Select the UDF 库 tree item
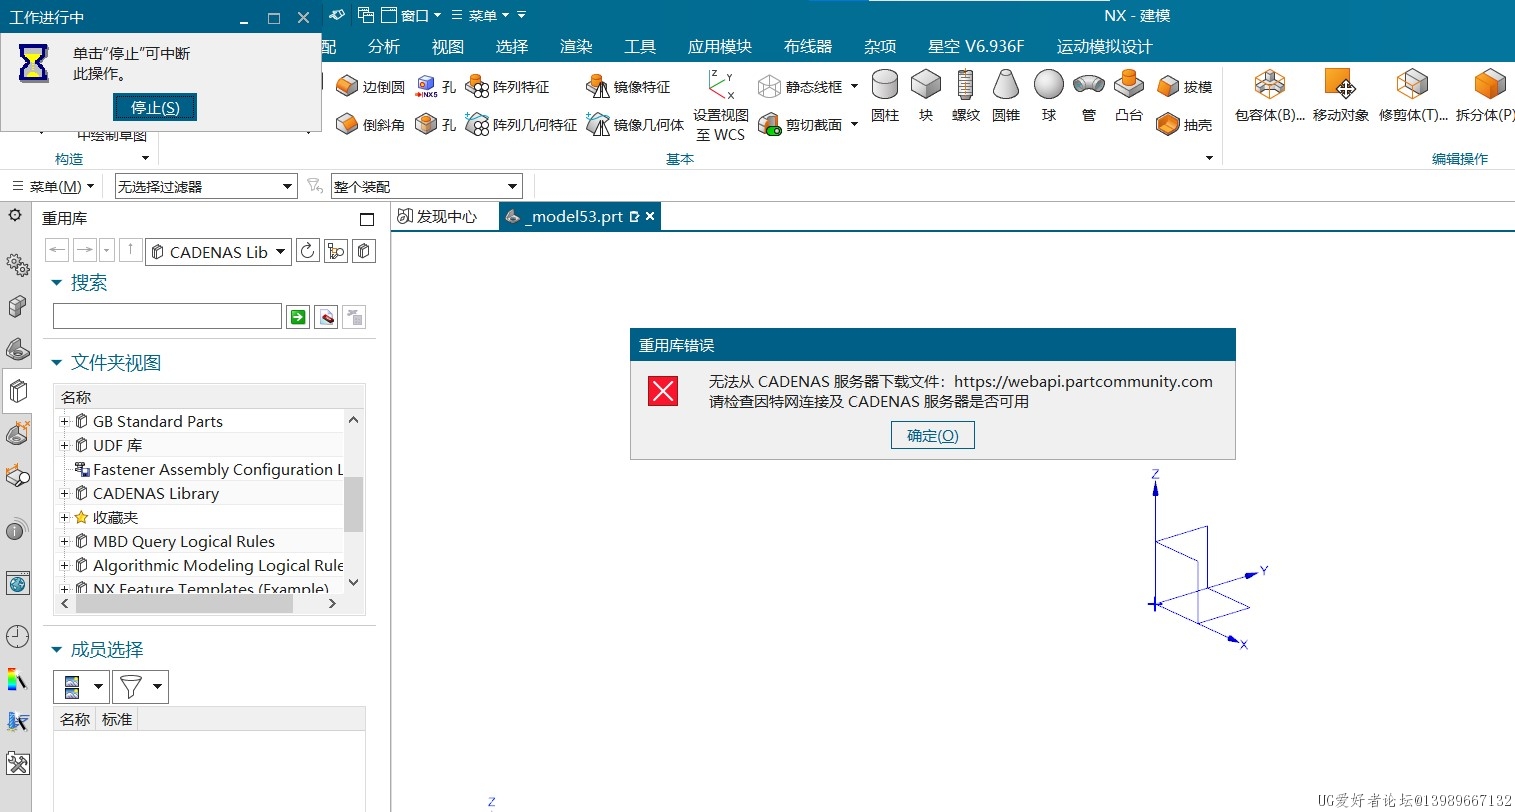 click(x=117, y=445)
